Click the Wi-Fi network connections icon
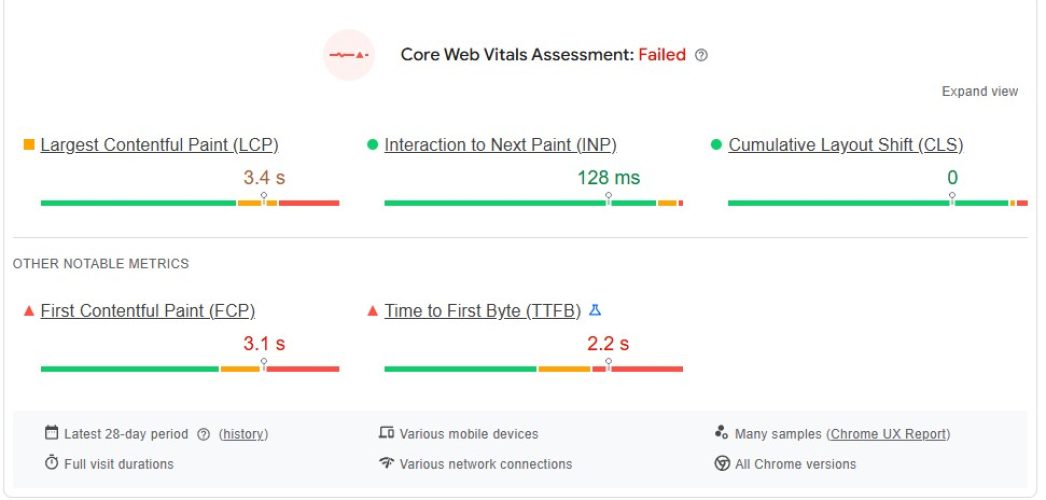Screen dimensions: 1046x500 (386, 463)
